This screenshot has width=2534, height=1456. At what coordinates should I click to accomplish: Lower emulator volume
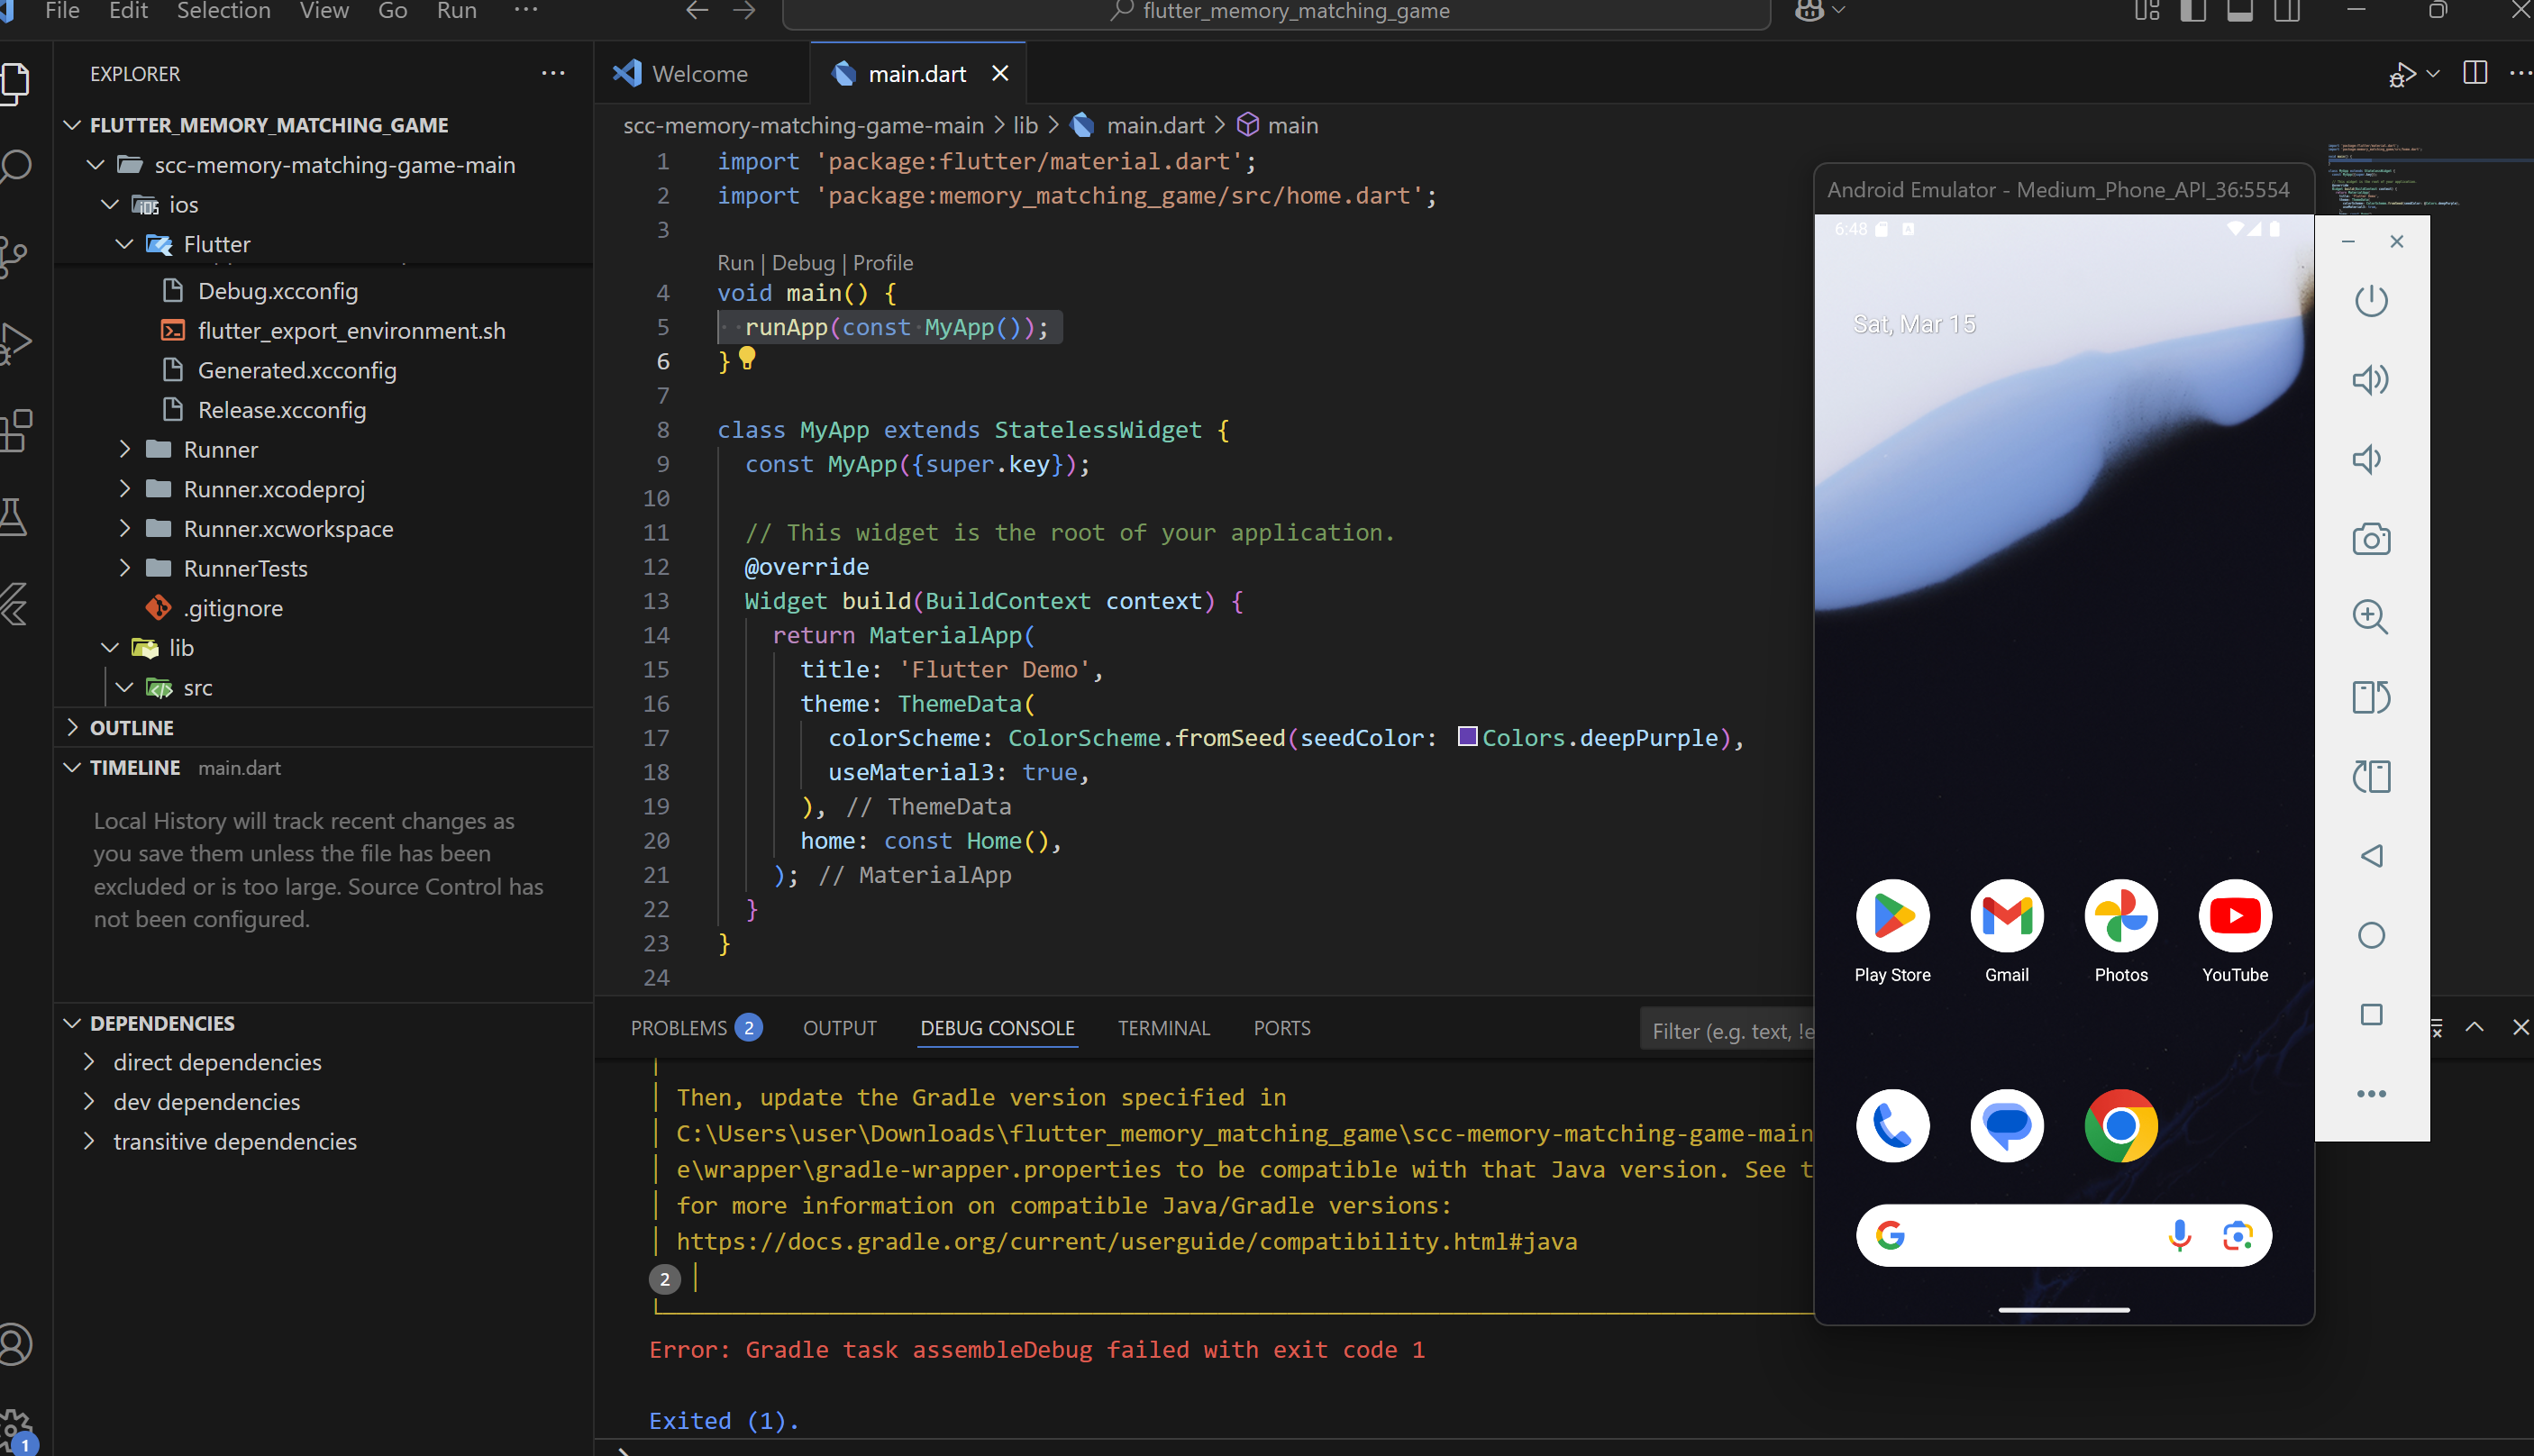(x=2367, y=460)
